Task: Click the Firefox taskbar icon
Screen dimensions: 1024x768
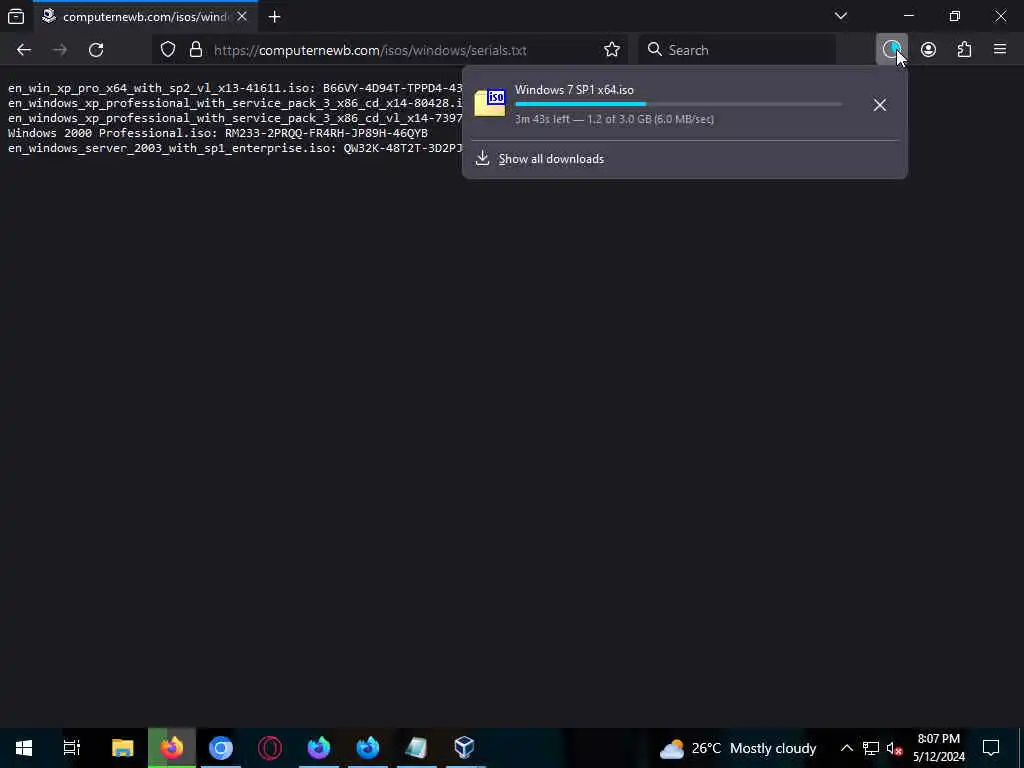Action: click(x=172, y=748)
